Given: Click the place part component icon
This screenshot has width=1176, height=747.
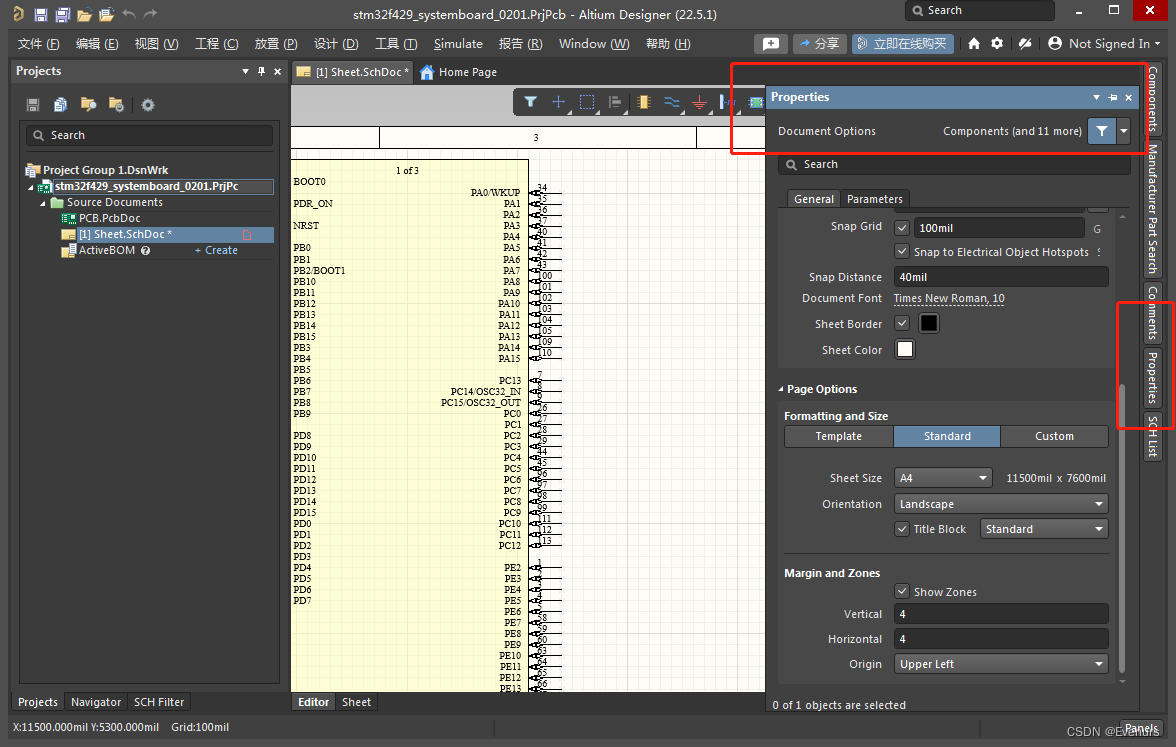Looking at the screenshot, I should (644, 102).
